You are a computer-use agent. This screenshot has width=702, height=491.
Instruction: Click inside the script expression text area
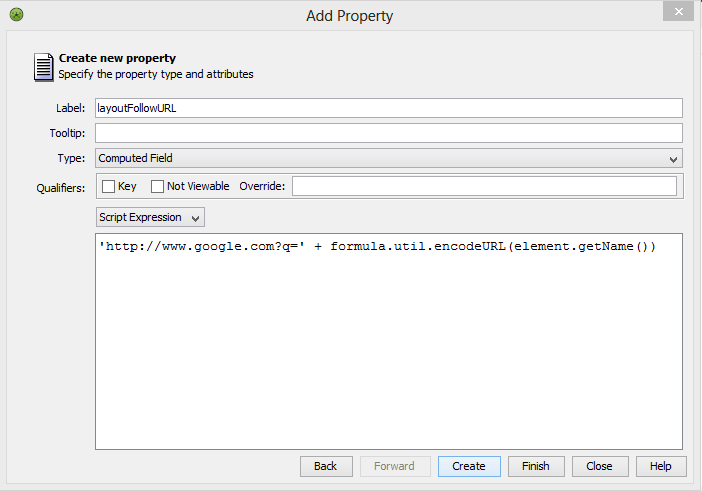[389, 341]
